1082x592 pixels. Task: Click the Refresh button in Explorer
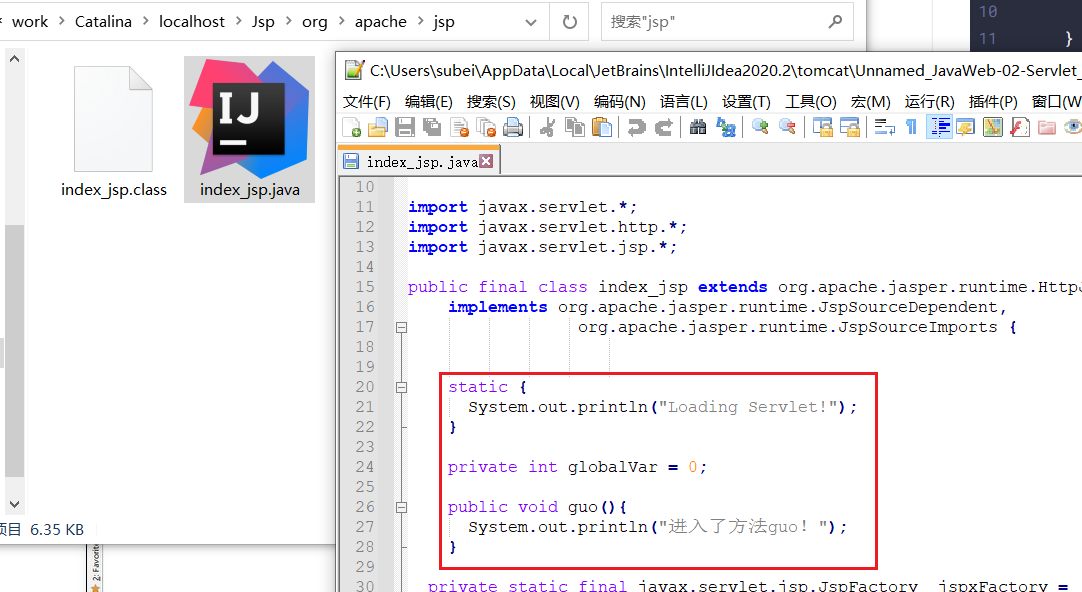coord(570,21)
